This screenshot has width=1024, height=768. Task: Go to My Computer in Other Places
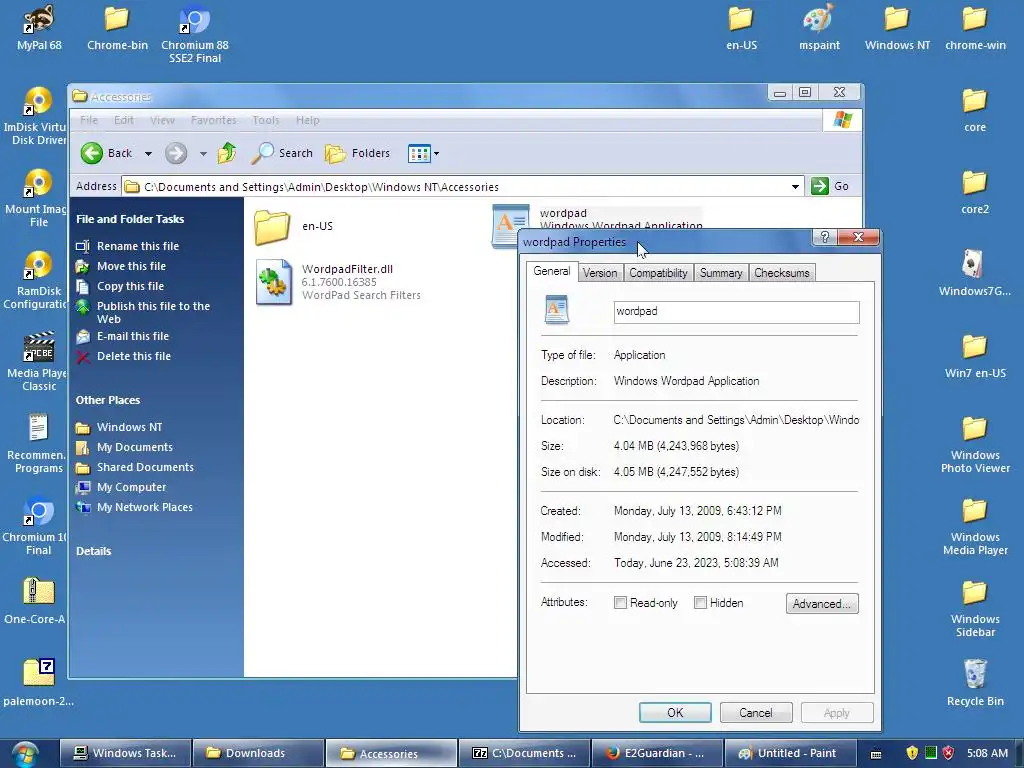[131, 487]
